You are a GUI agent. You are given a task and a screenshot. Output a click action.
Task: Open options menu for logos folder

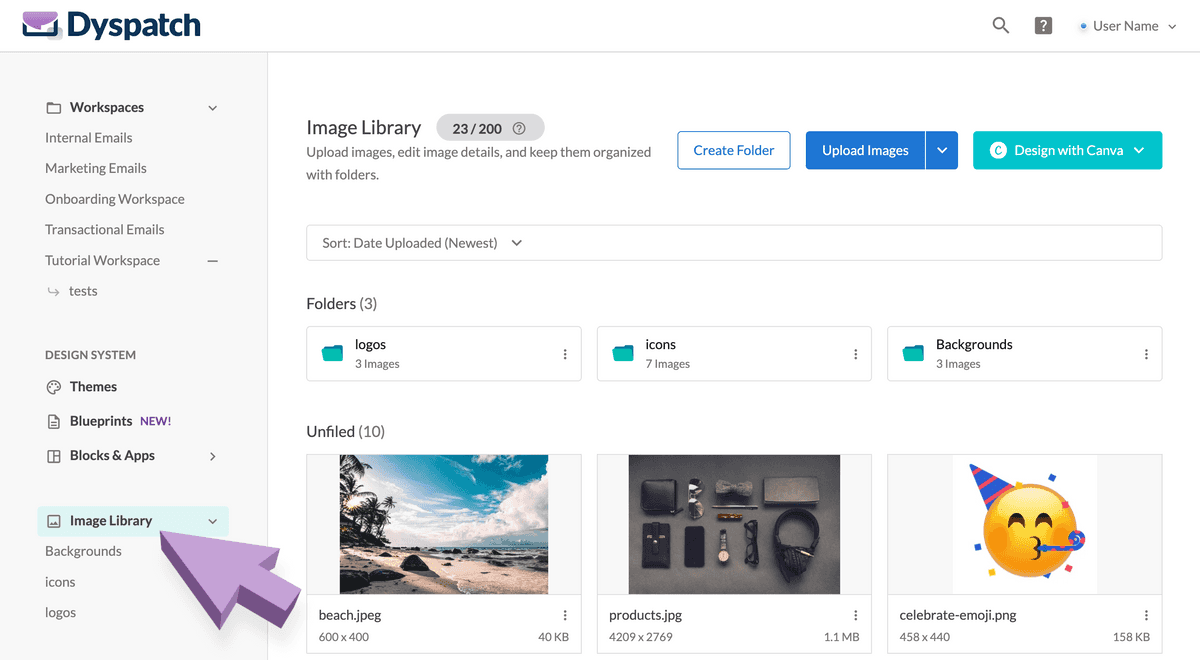pos(565,354)
